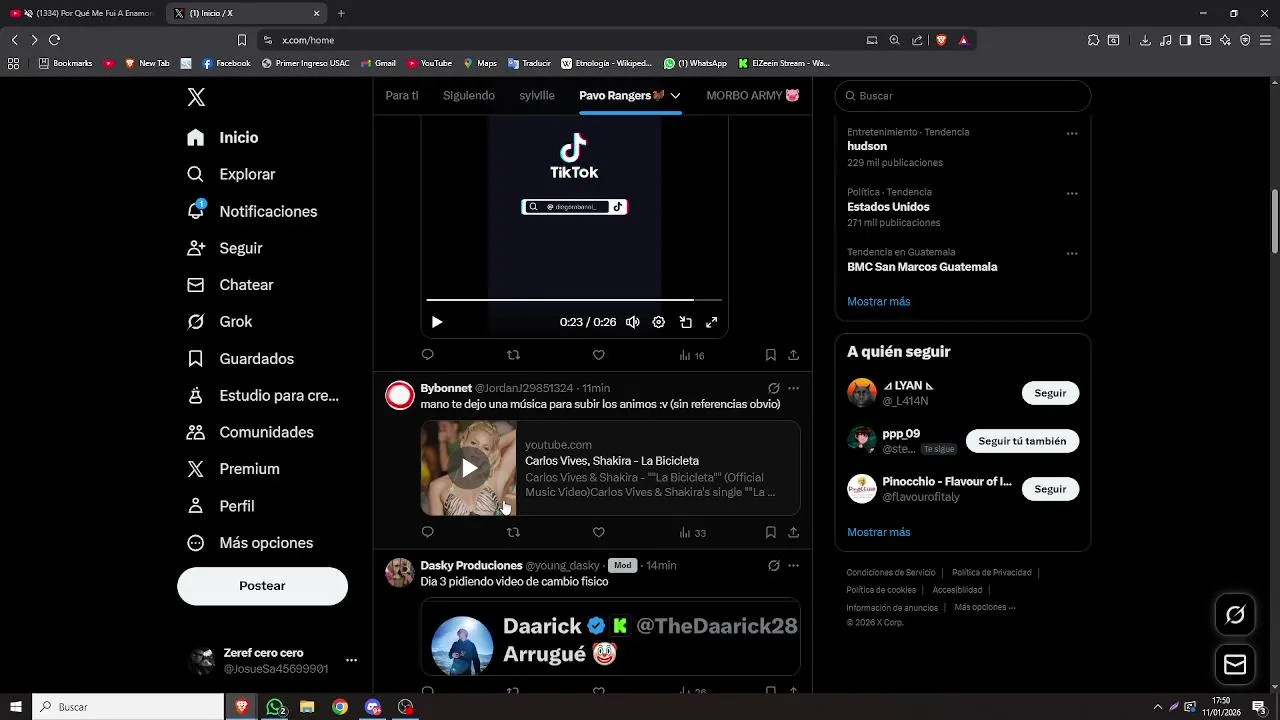View analytics with 33 views
This screenshot has width=1280, height=720.
[x=693, y=533]
